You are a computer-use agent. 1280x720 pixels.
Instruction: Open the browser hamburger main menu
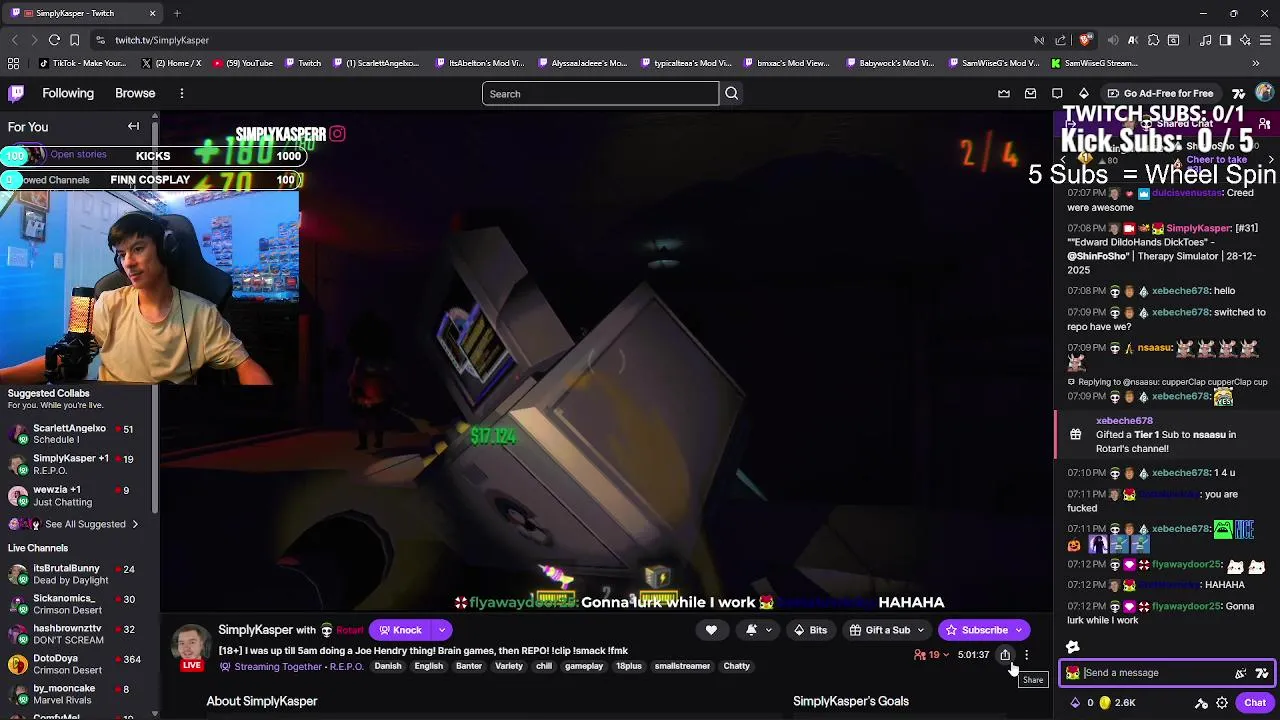pyautogui.click(x=1265, y=40)
